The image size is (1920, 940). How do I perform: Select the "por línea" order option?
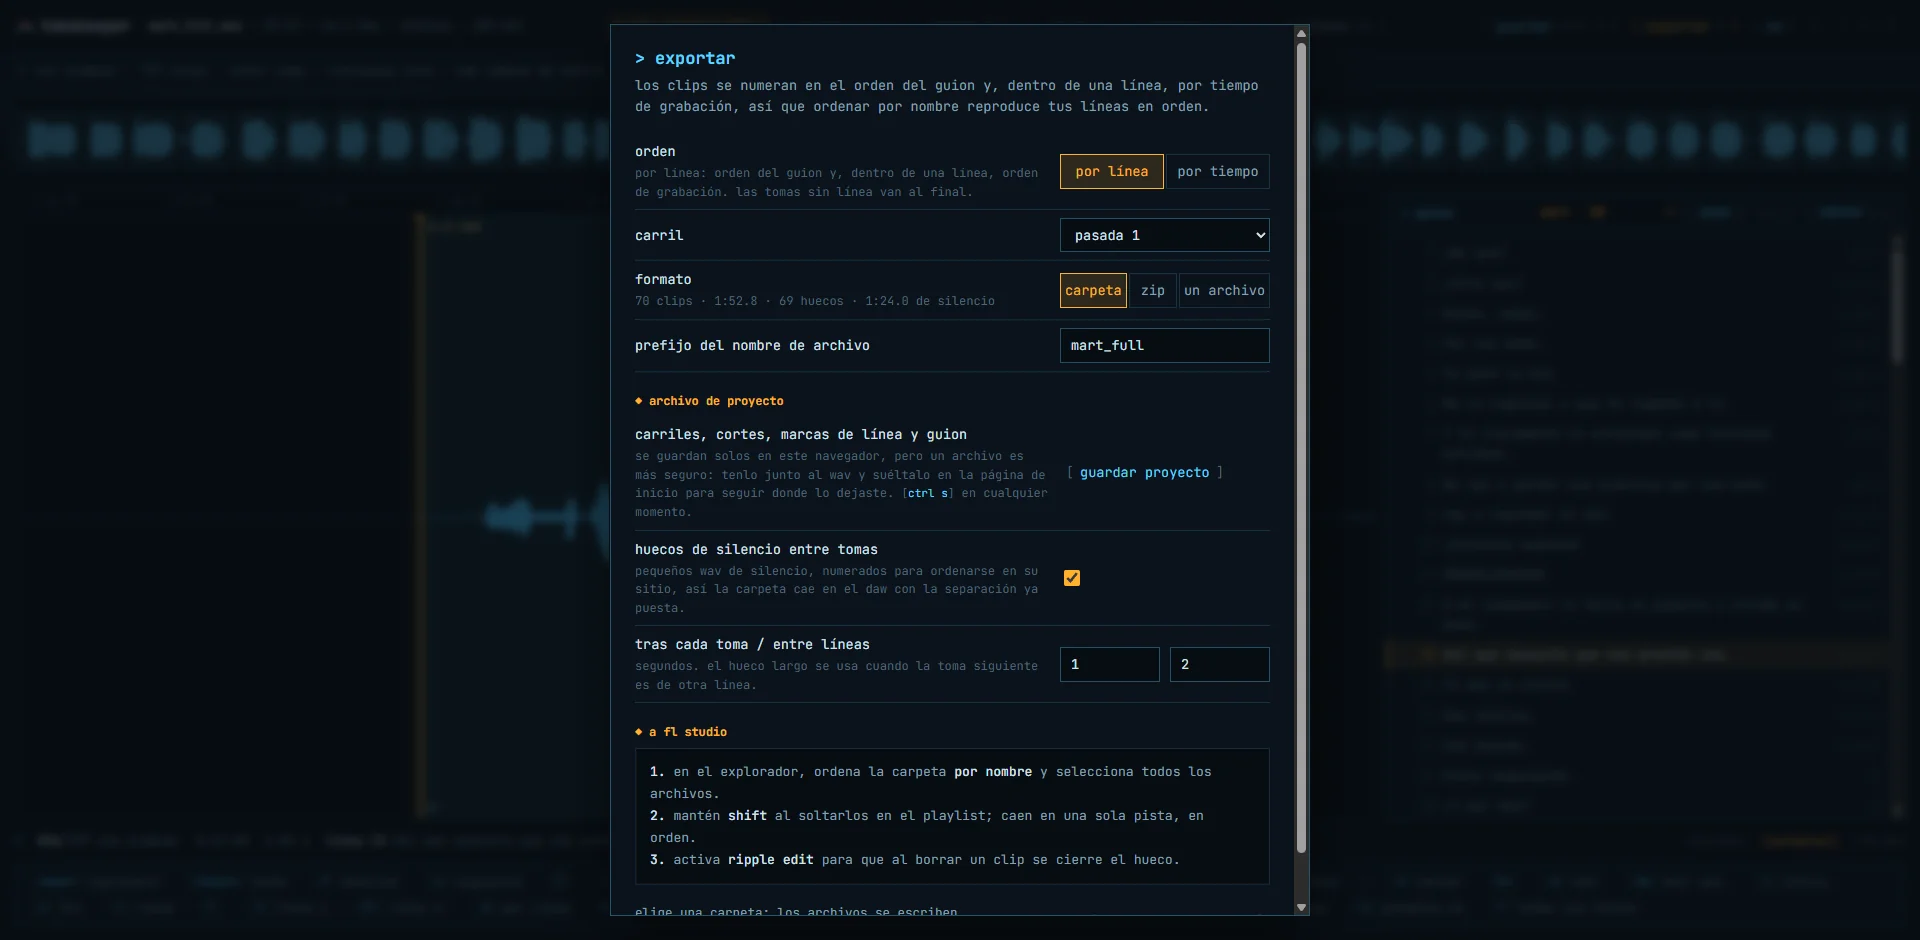coord(1112,172)
